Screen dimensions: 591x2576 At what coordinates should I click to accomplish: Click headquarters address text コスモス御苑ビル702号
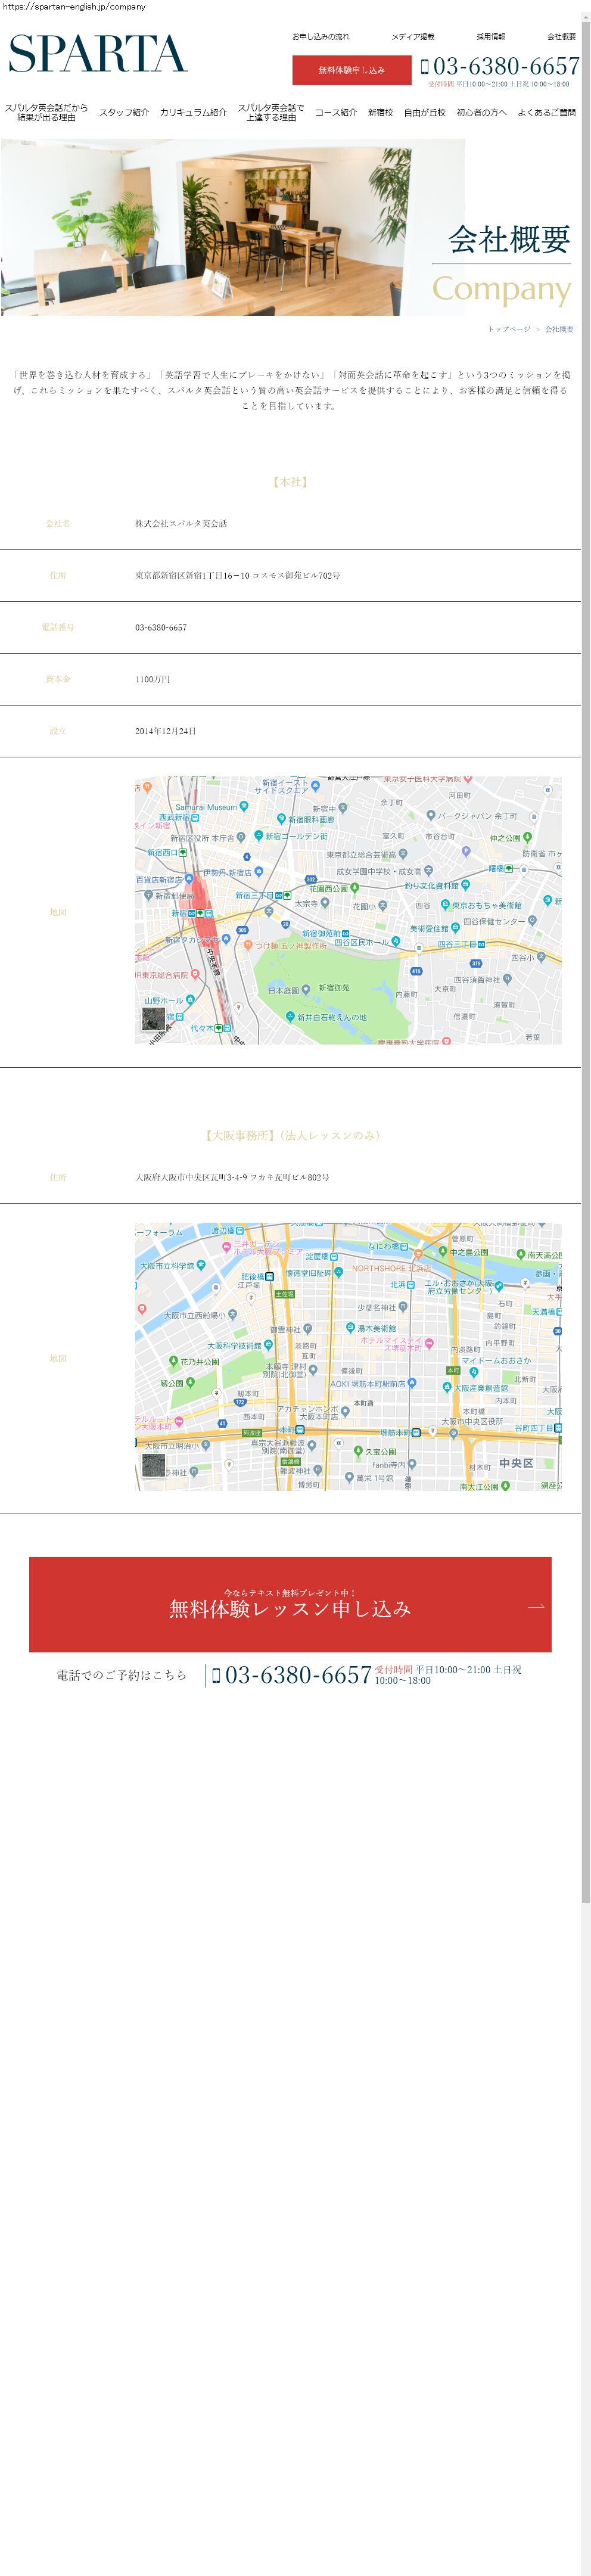click(296, 575)
